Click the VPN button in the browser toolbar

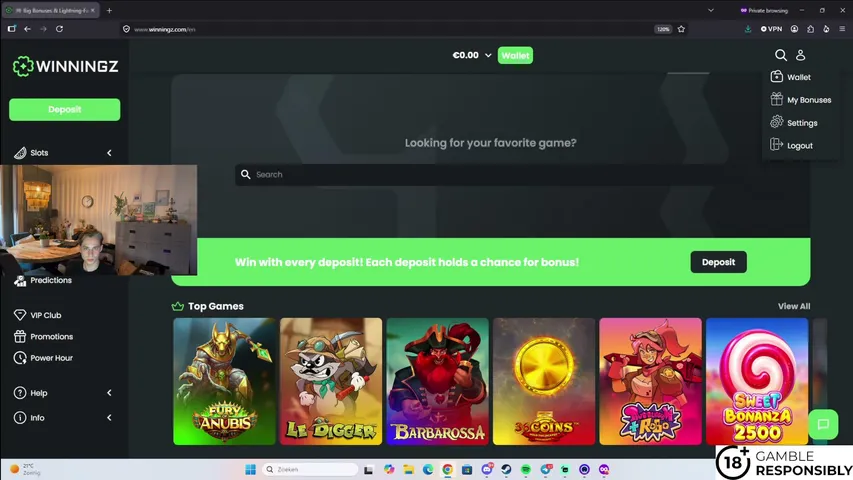pos(771,29)
